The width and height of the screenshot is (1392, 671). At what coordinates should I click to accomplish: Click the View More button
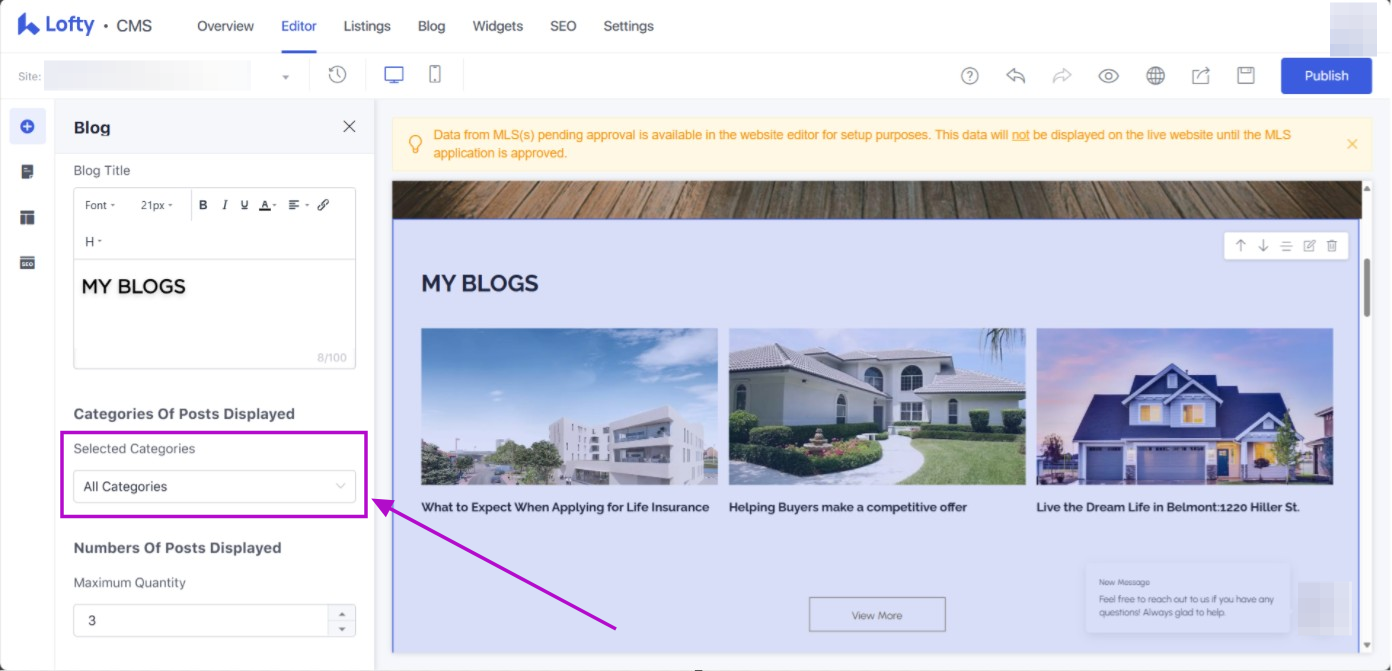877,615
